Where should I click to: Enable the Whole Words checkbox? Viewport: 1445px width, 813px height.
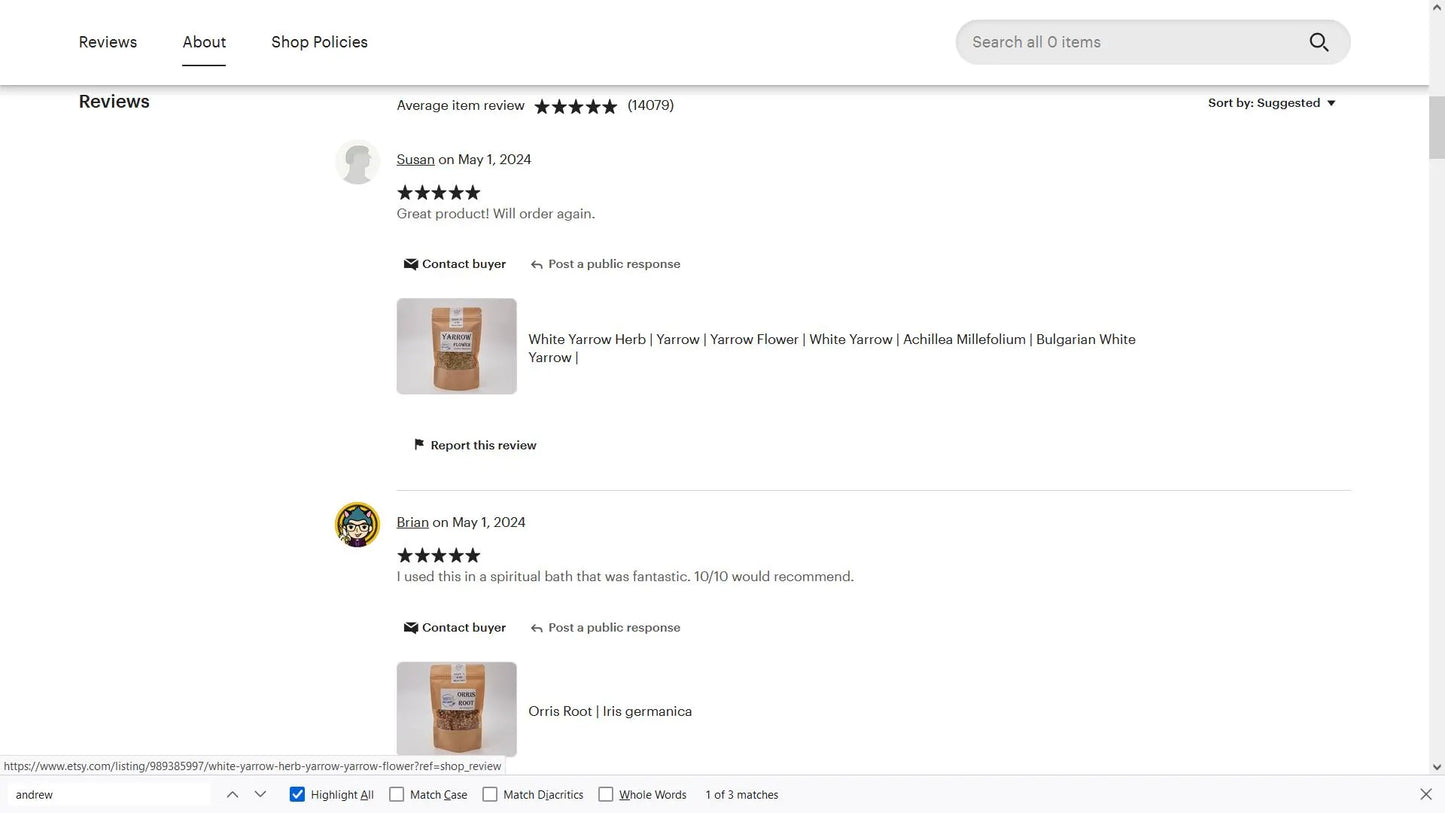point(605,794)
